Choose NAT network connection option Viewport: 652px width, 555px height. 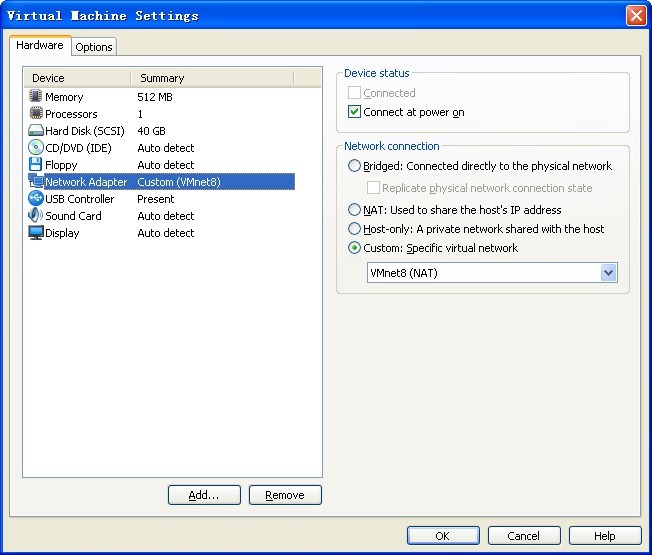pyautogui.click(x=354, y=210)
